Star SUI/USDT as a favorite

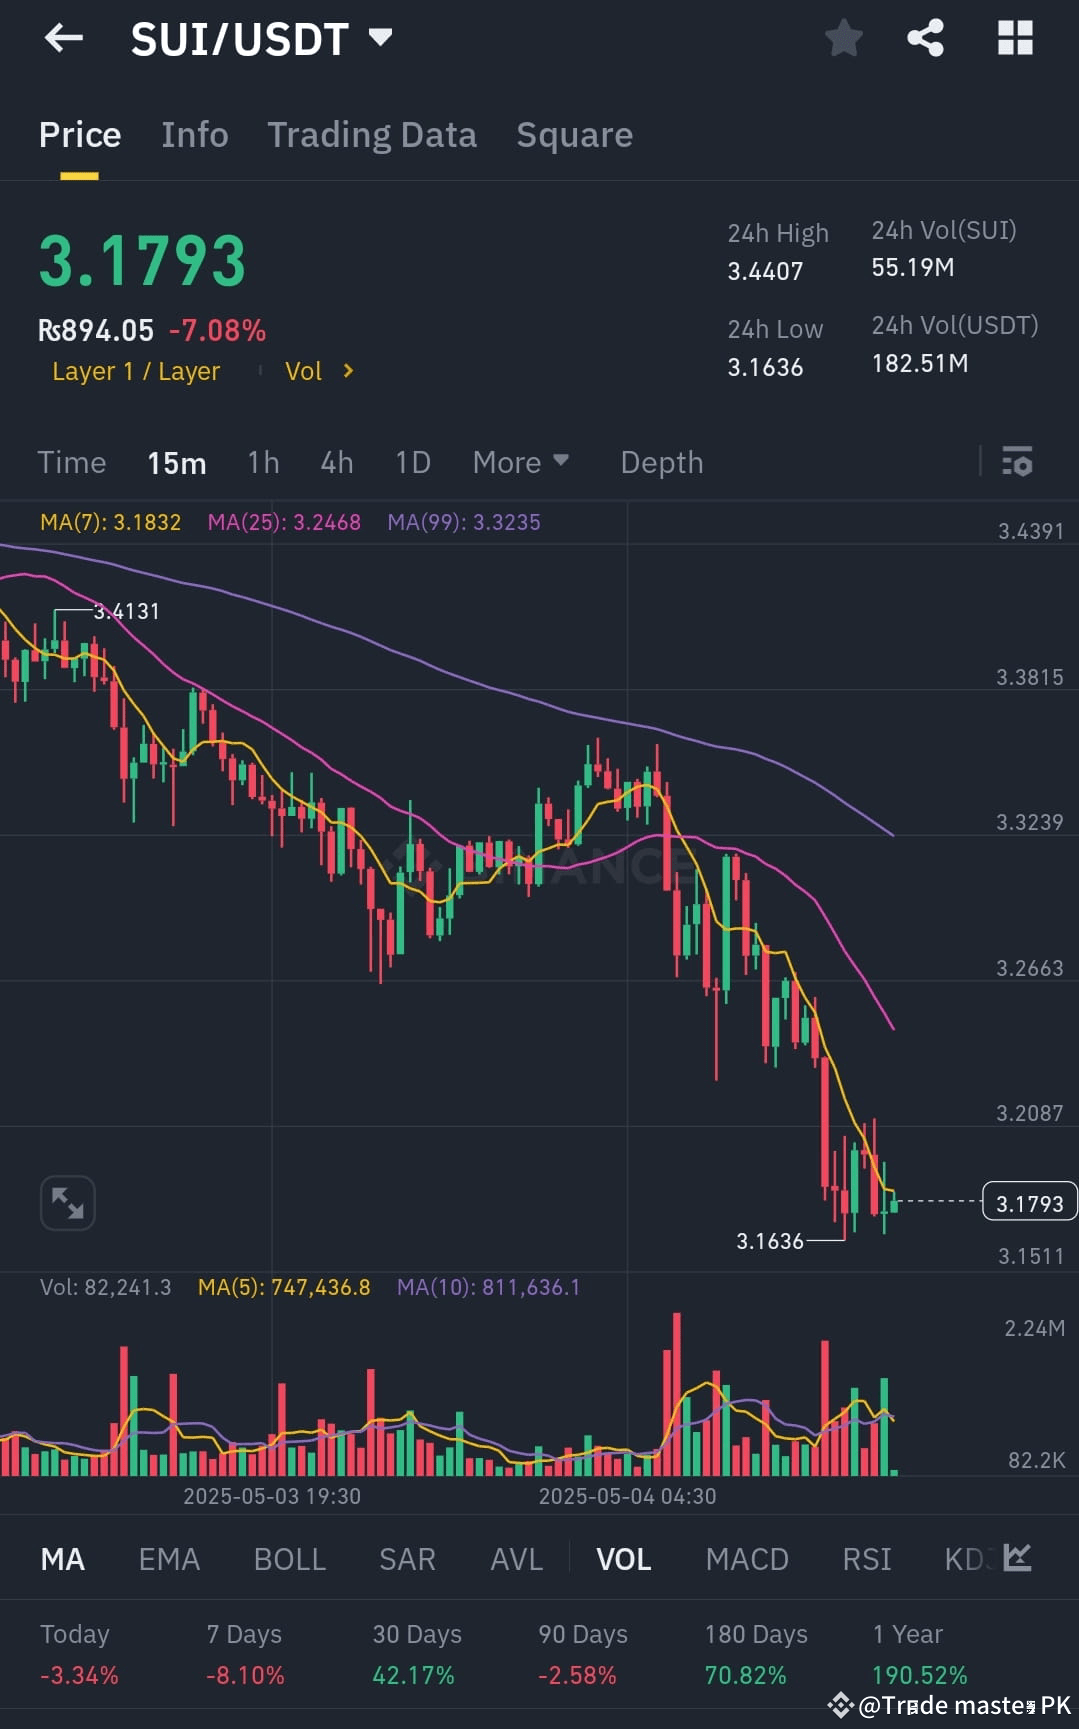[x=843, y=38]
